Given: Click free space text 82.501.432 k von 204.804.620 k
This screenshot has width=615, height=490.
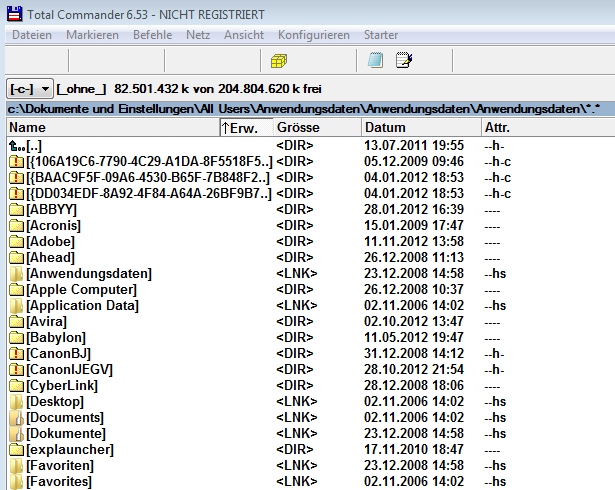Looking at the screenshot, I should tap(218, 89).
